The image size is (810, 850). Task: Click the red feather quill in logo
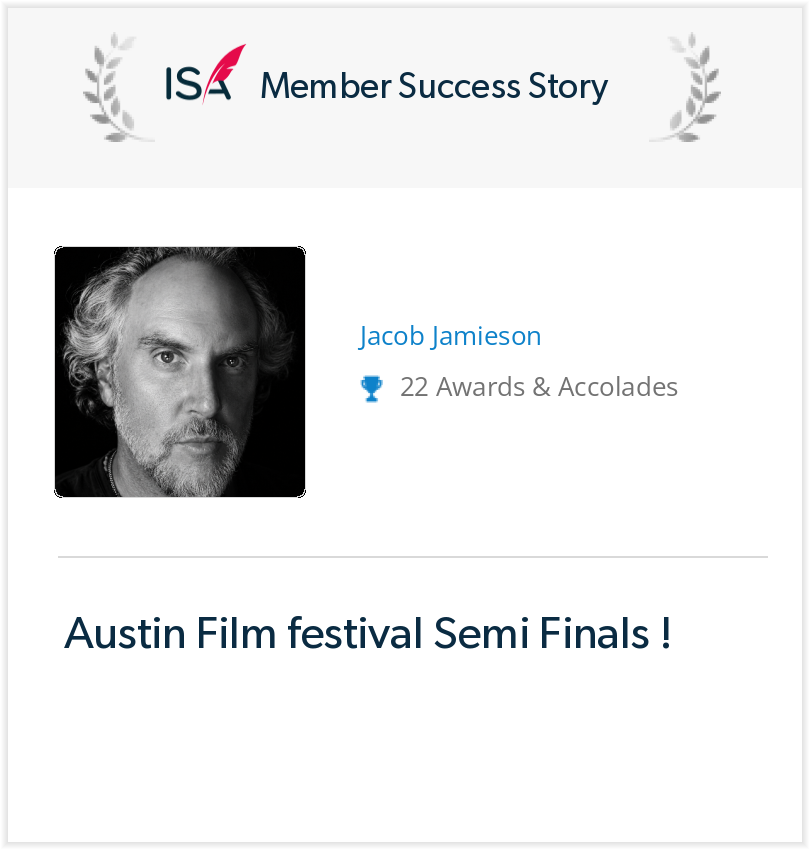pyautogui.click(x=223, y=73)
